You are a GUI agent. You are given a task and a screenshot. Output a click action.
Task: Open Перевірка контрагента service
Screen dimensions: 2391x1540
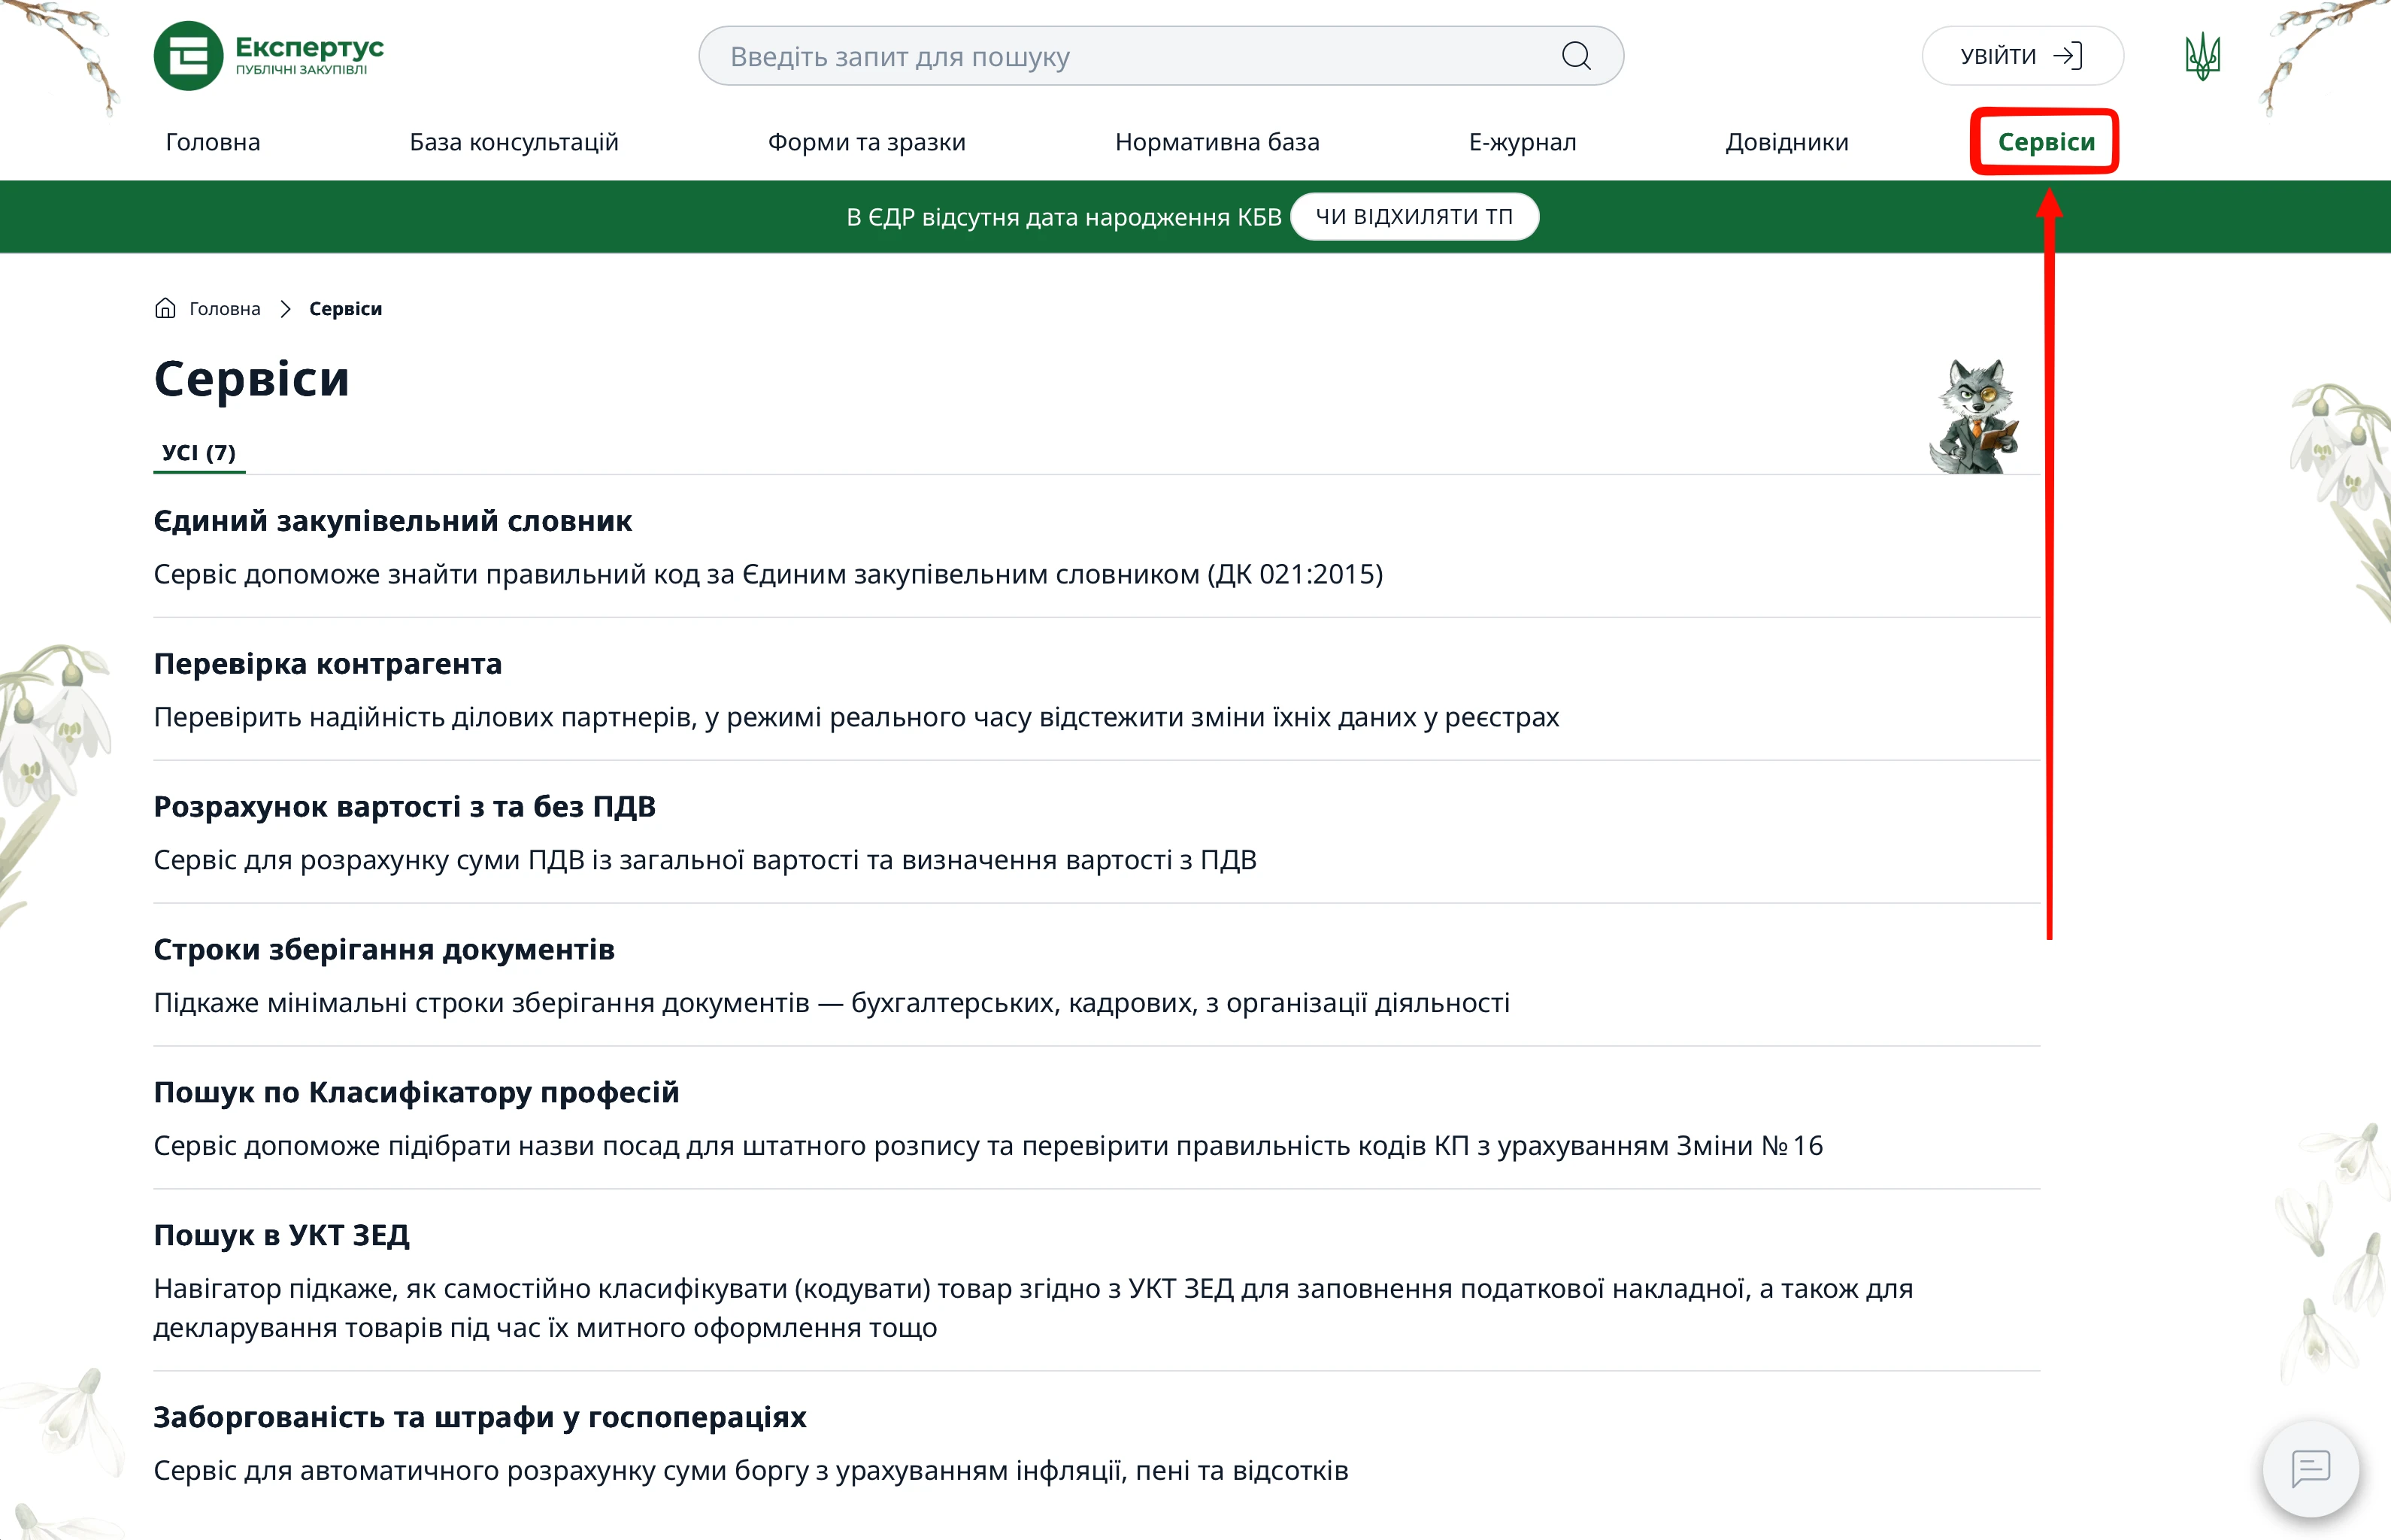tap(327, 664)
